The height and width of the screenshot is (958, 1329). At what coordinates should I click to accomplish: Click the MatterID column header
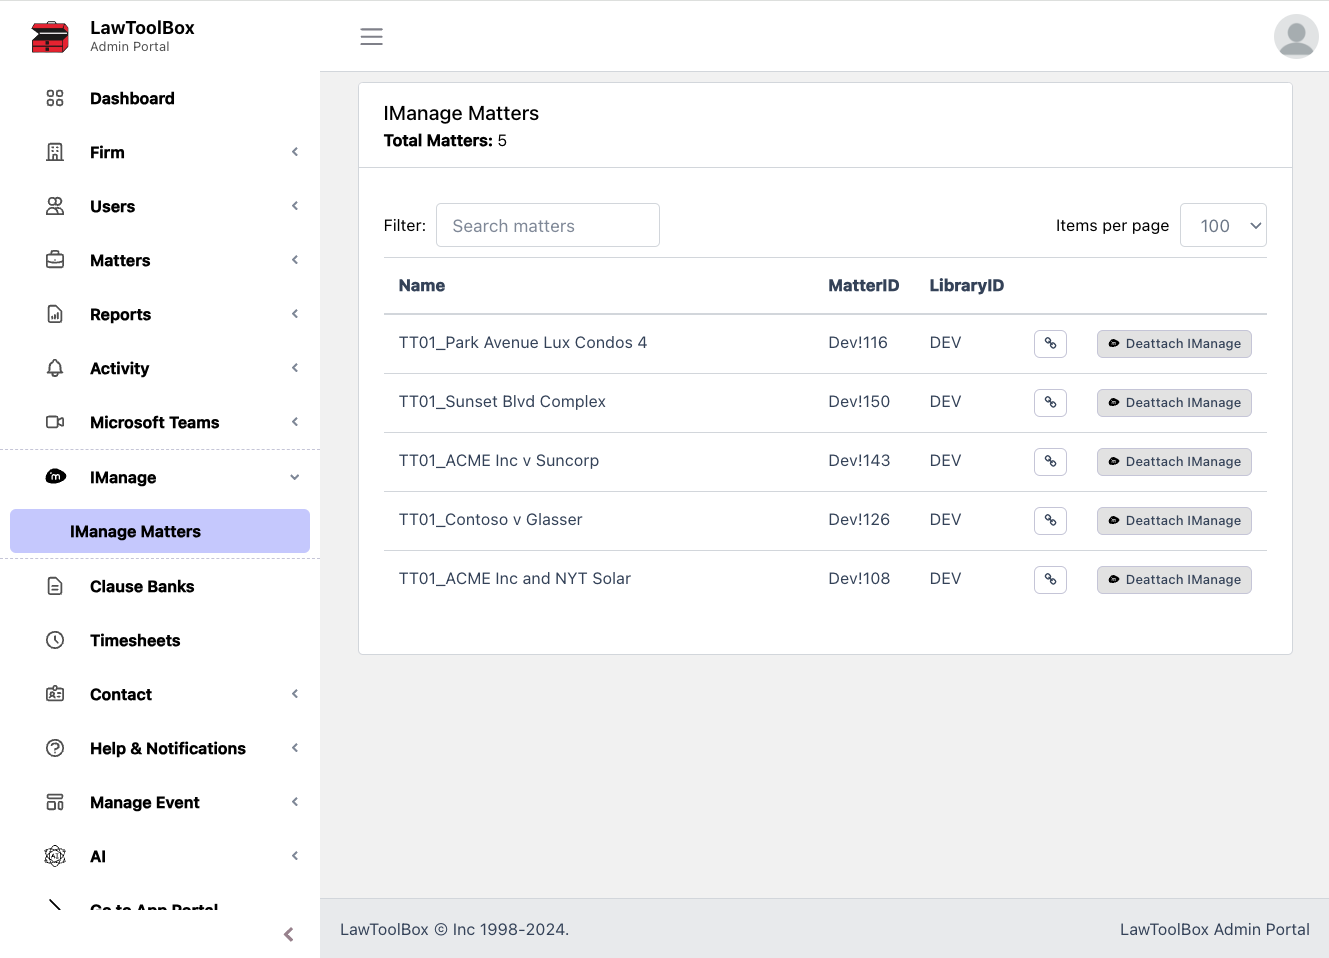pos(864,285)
